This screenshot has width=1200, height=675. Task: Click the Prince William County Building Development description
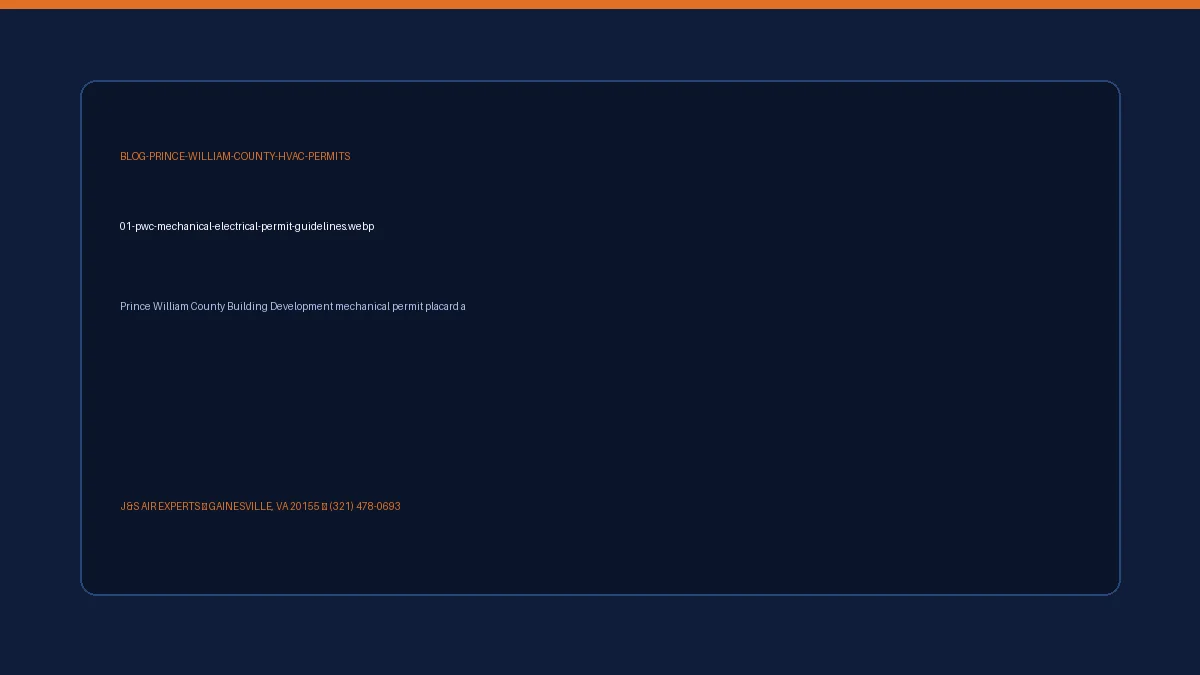click(x=293, y=307)
